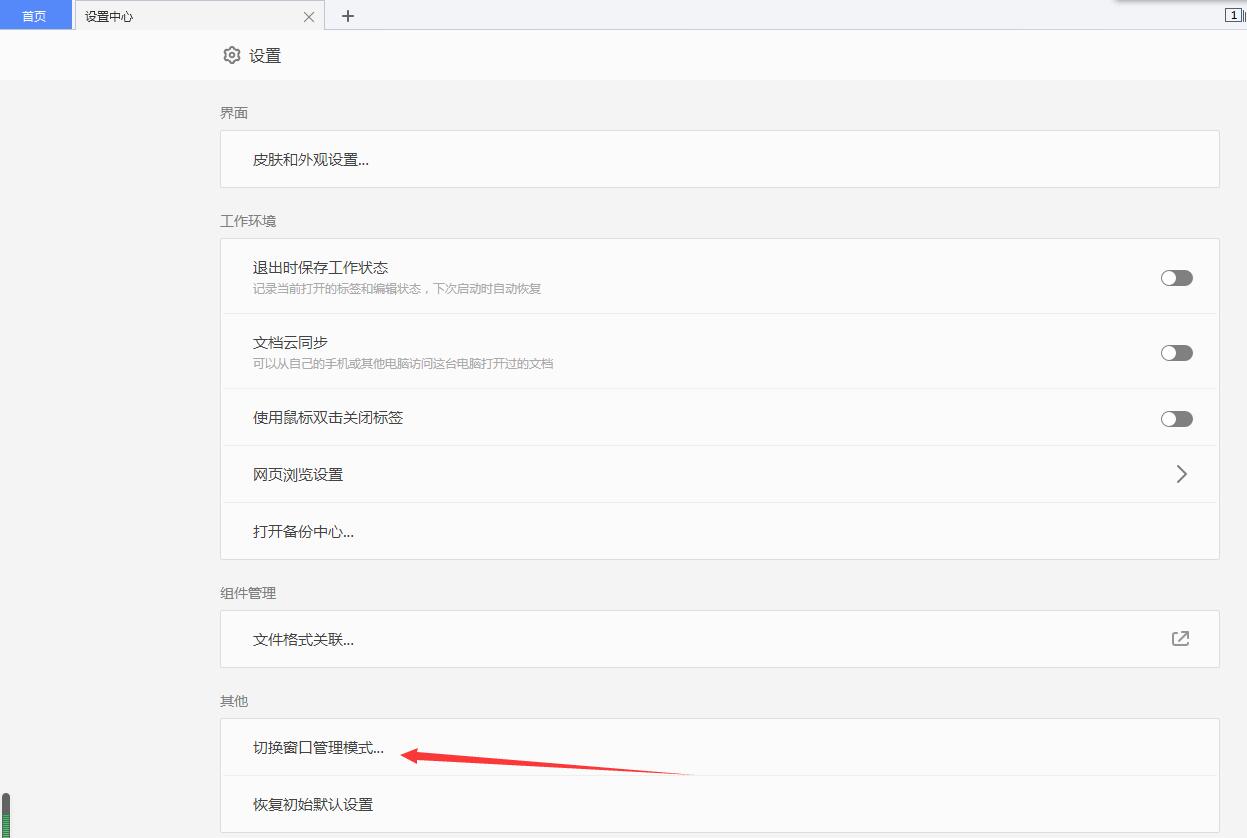Screen dimensions: 1247x838
Task: Click 恢复初始默认设置 to restore defaults
Action: [312, 804]
